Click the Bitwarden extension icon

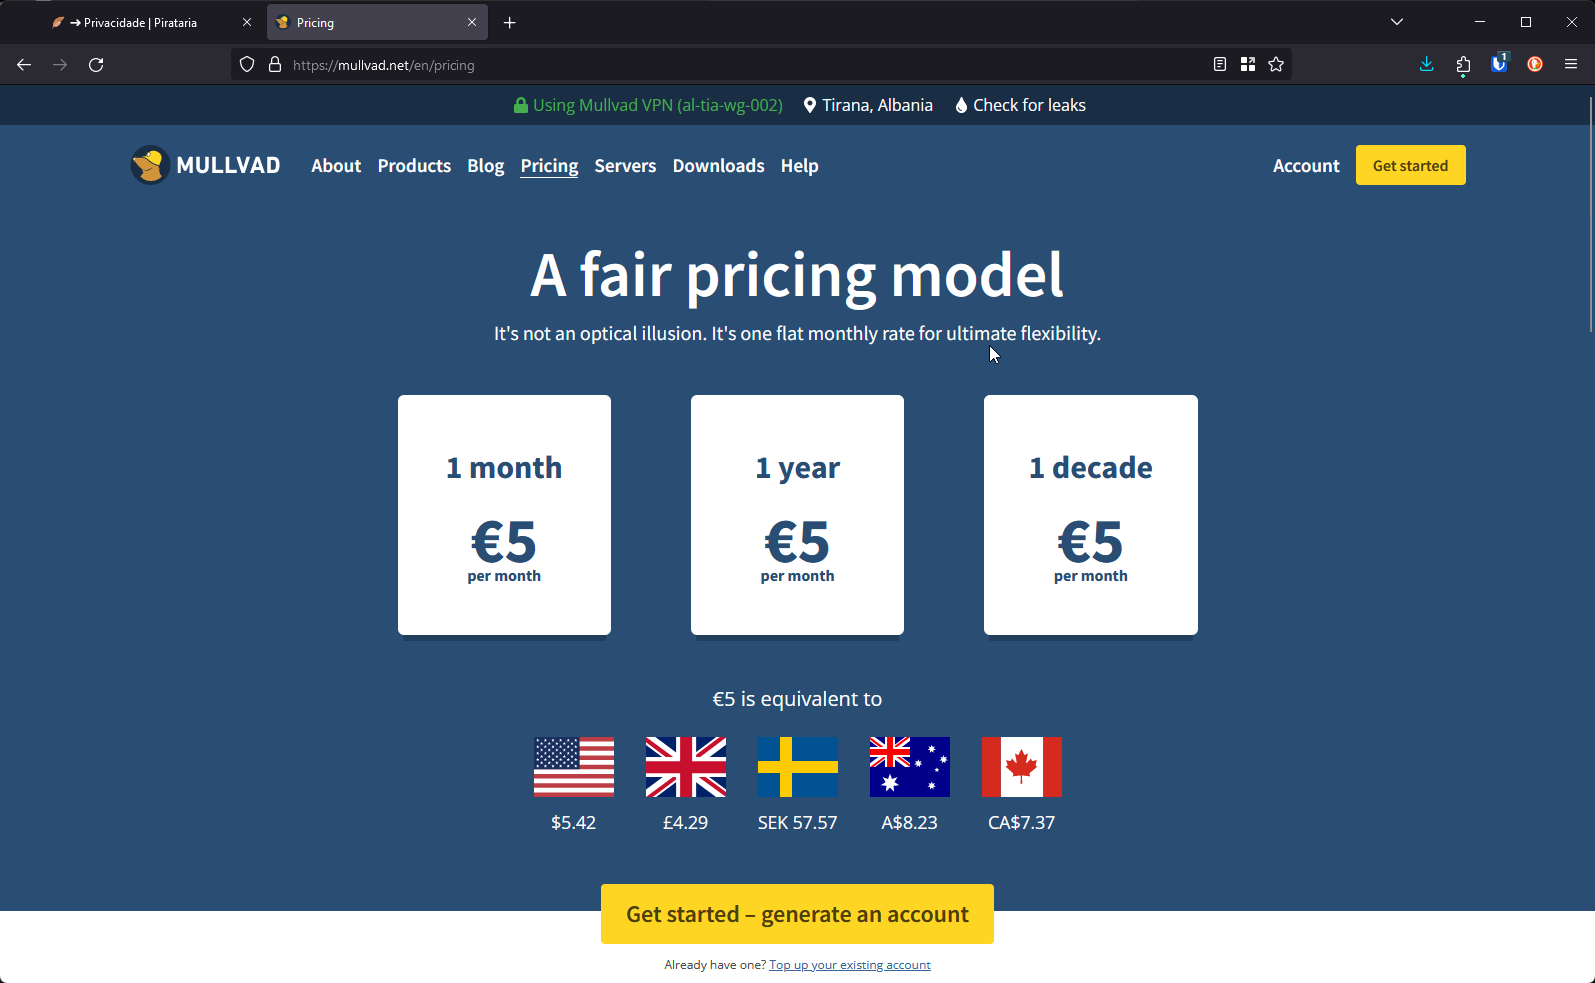(x=1498, y=64)
